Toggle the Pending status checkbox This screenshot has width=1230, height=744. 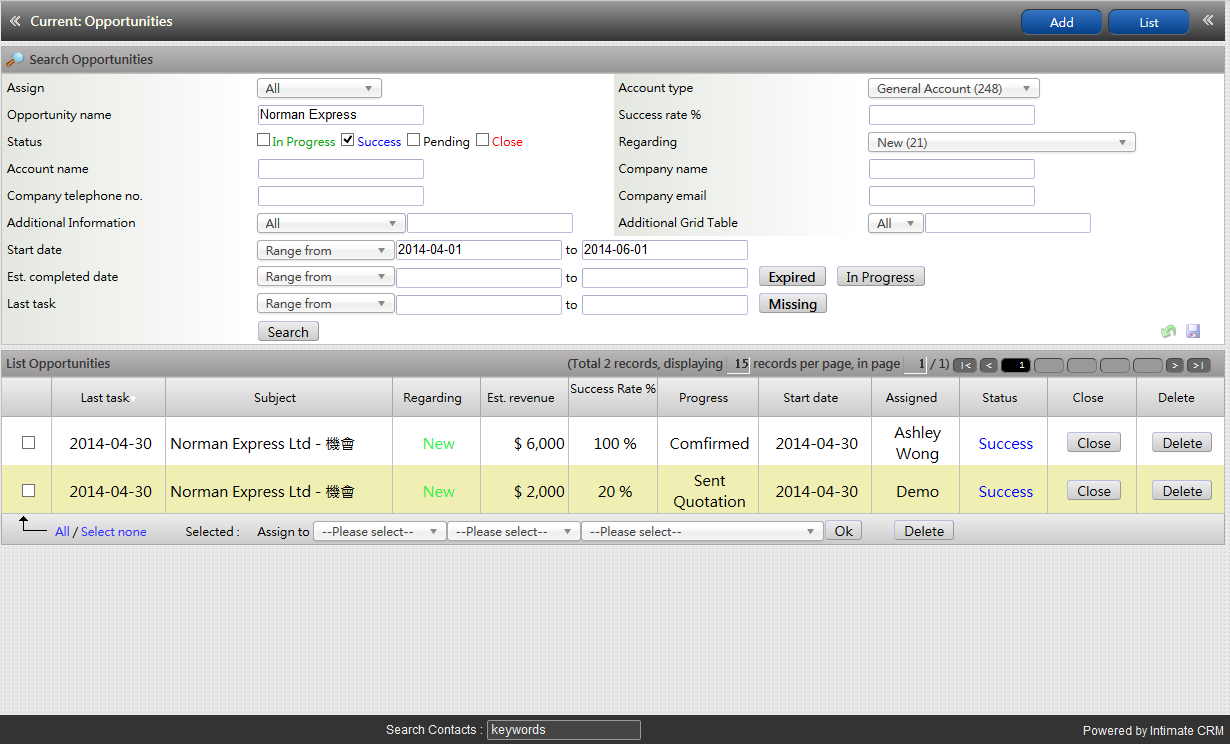pos(414,140)
